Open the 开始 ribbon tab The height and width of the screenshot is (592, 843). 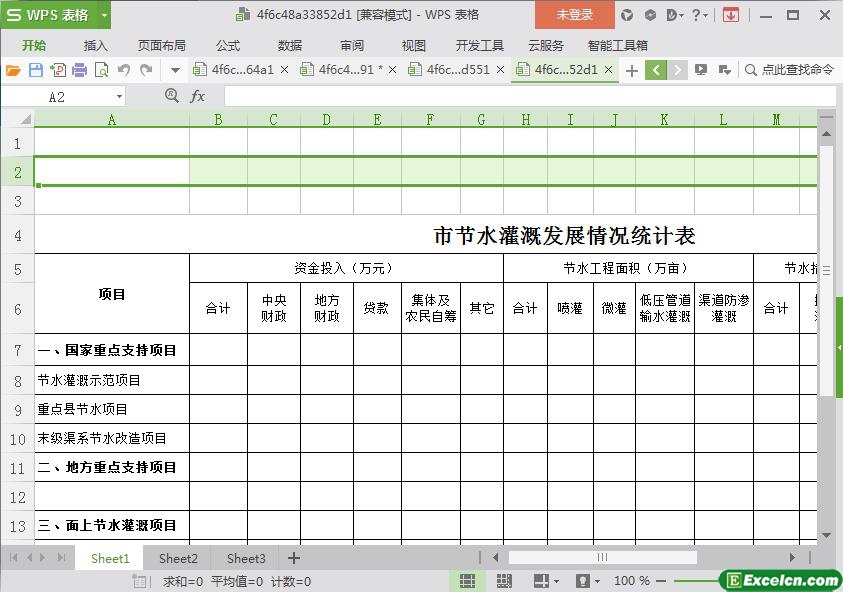[34, 45]
